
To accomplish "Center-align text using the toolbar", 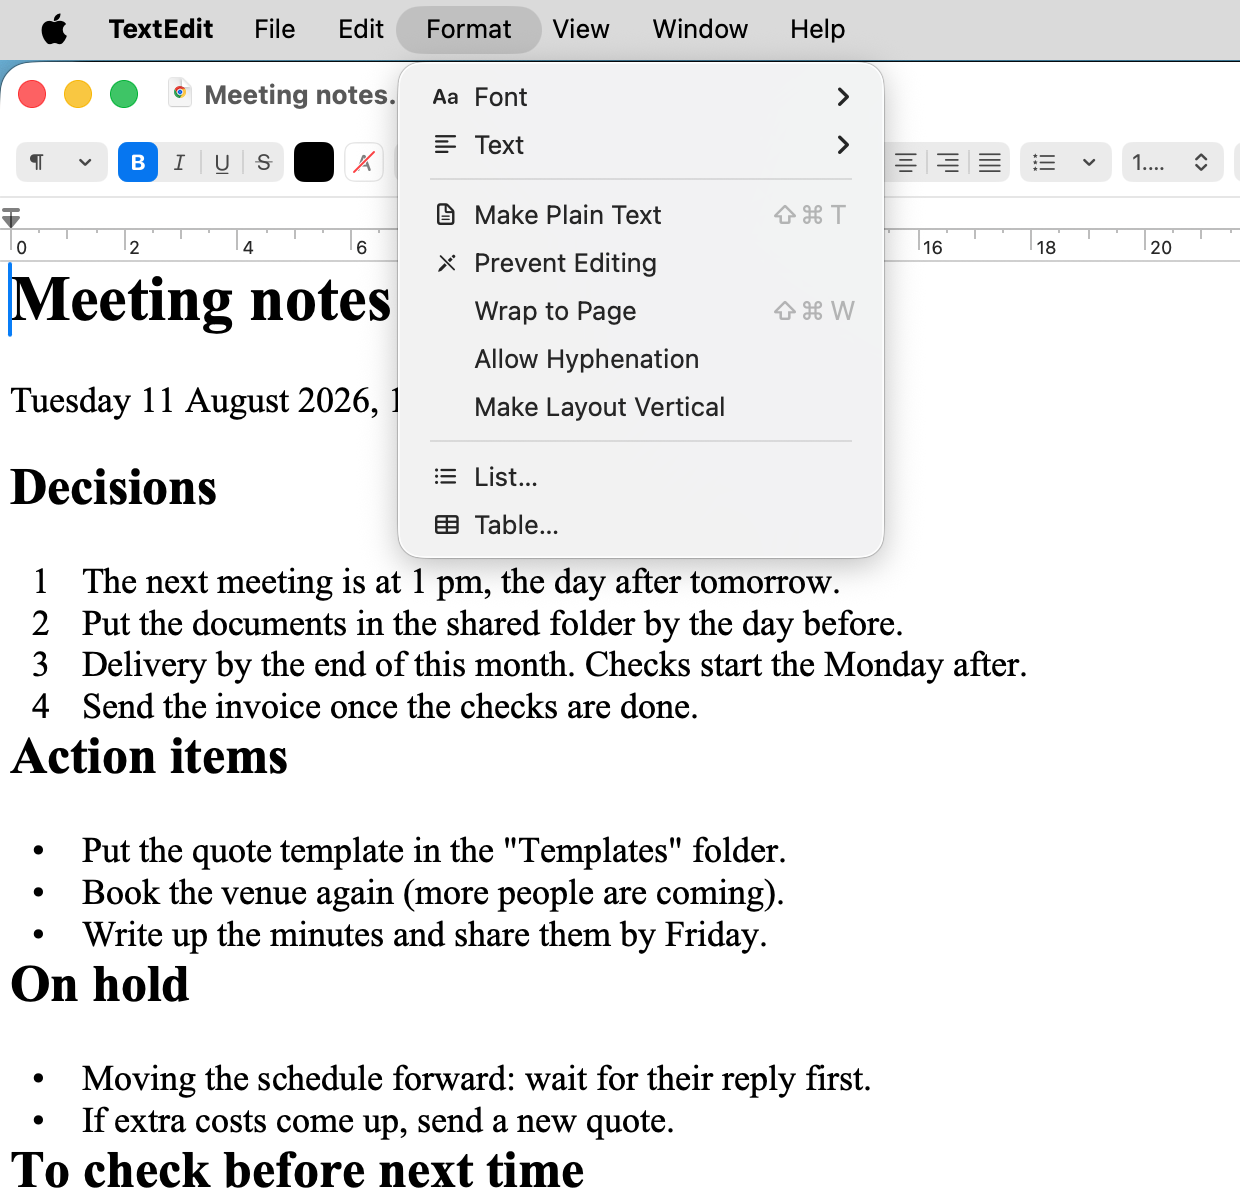I will [906, 162].
